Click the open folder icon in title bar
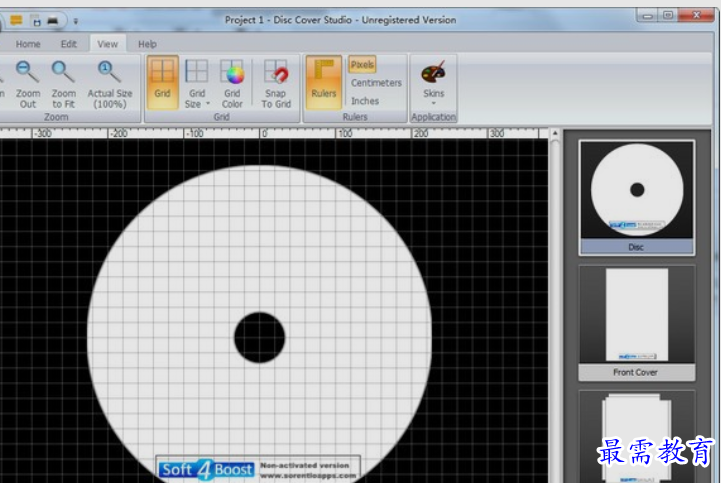The width and height of the screenshot is (721, 483). pos(17,20)
